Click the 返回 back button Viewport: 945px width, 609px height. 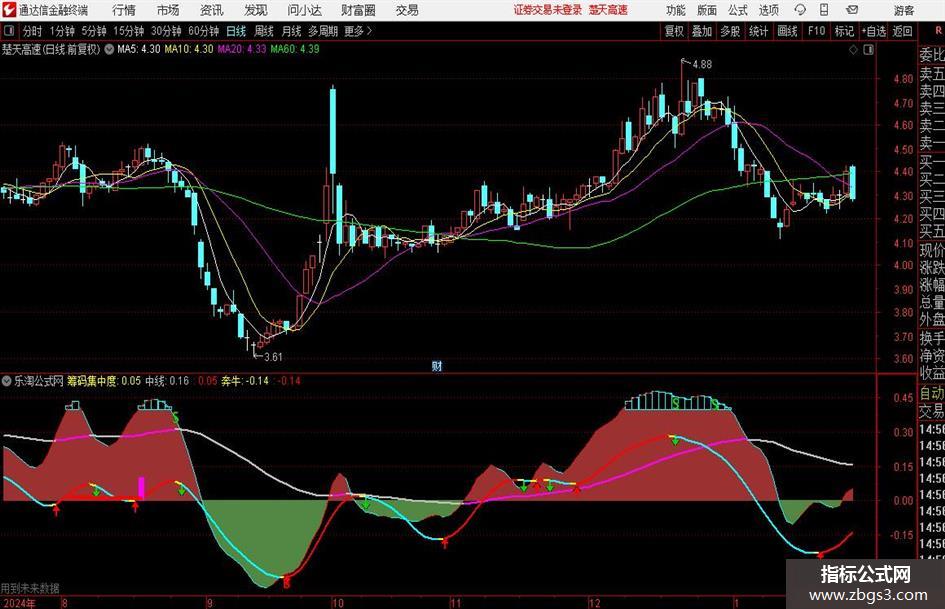point(902,31)
